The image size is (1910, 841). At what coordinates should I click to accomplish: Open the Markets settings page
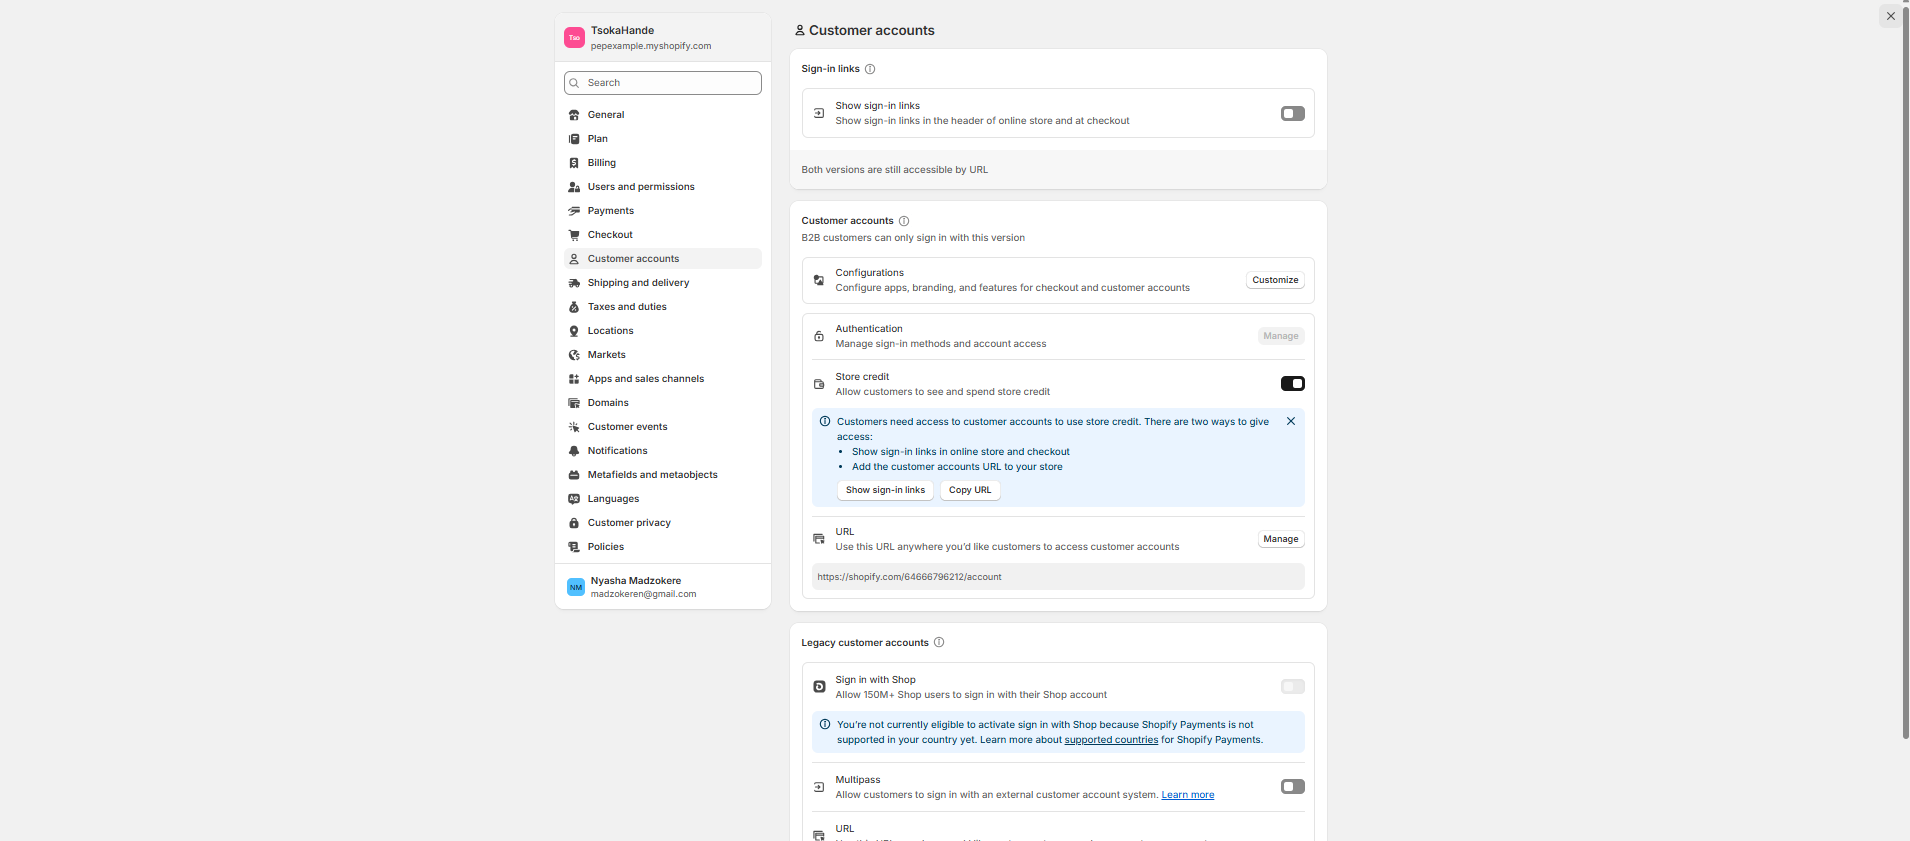point(606,355)
